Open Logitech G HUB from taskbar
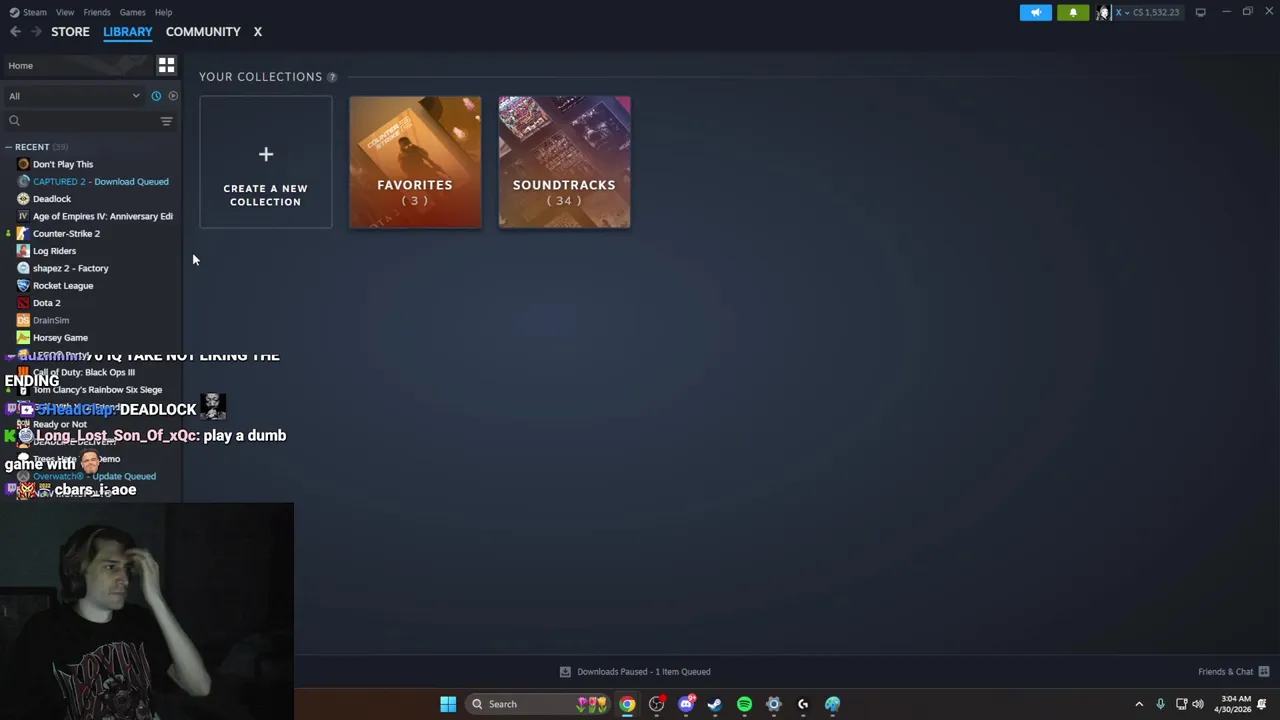Image resolution: width=1280 pixels, height=720 pixels. [x=803, y=704]
